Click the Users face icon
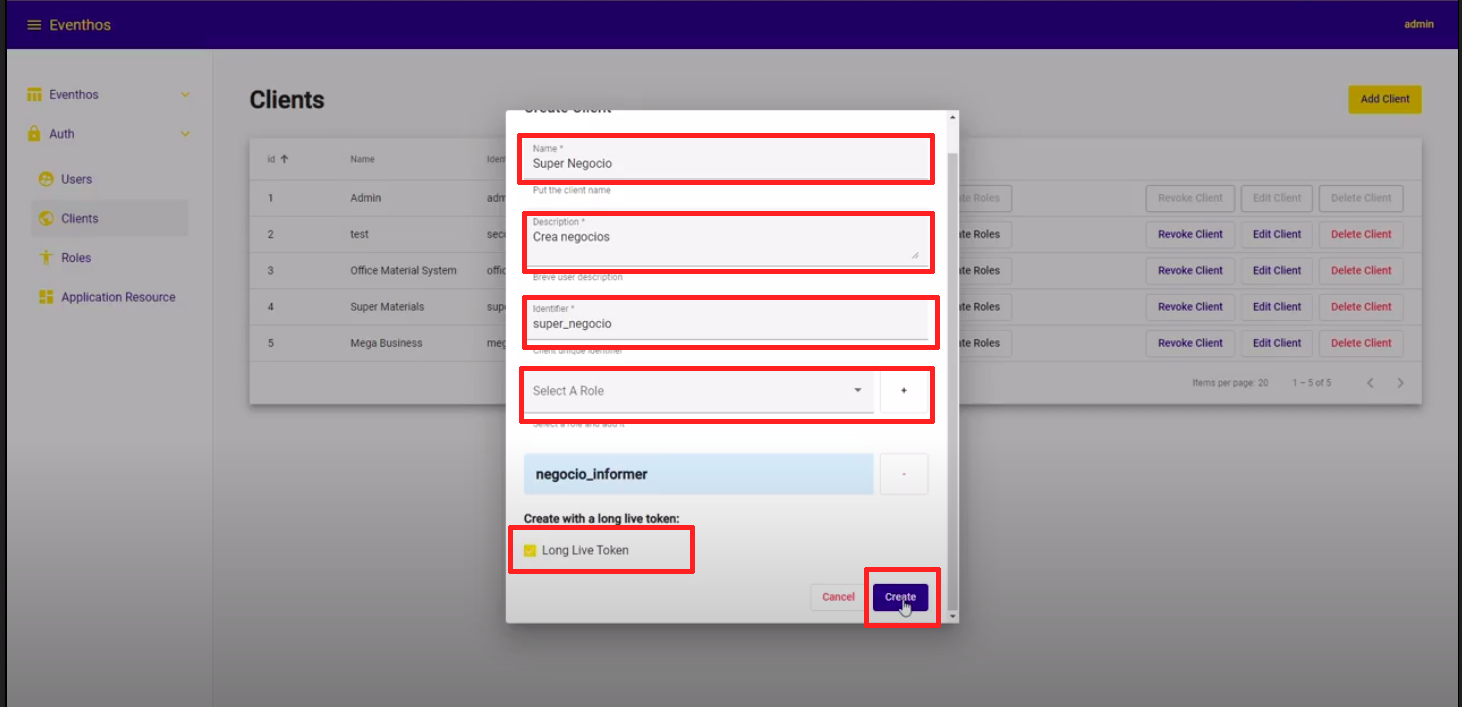The height and width of the screenshot is (707, 1462). click(46, 179)
